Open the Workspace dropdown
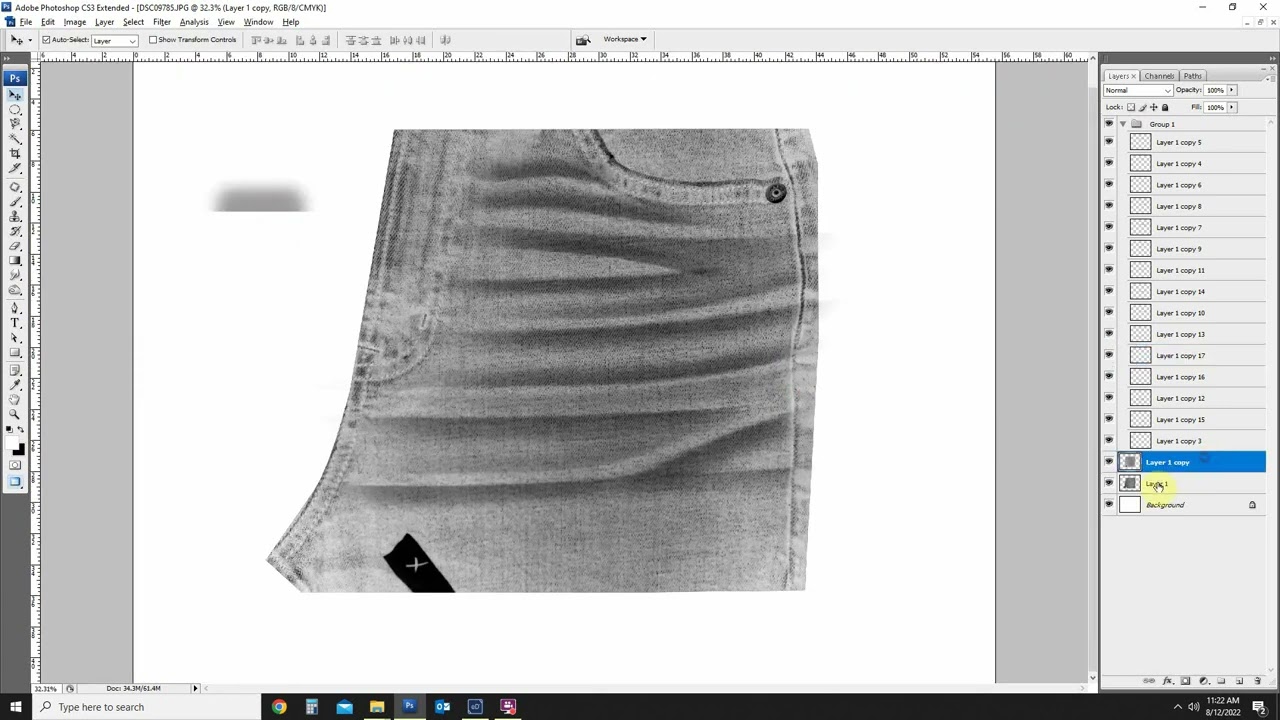Viewport: 1280px width, 720px height. [625, 40]
